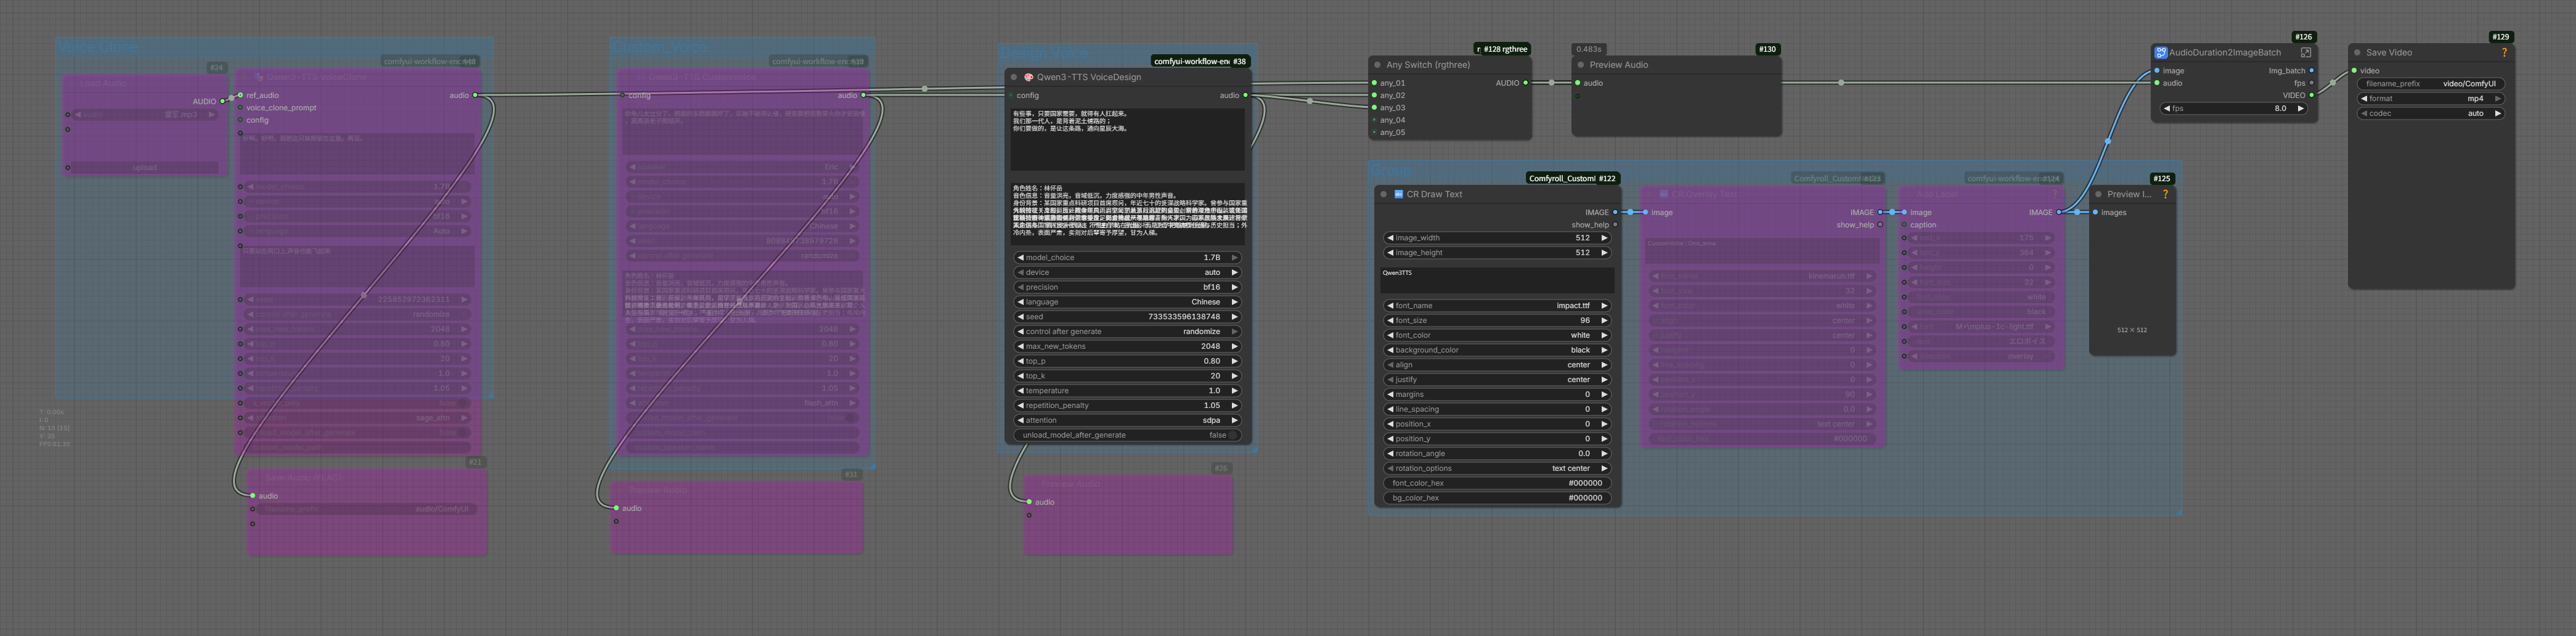This screenshot has height=636, width=2576.
Task: Collapse the Preview Audio node #130 dot
Action: click(1580, 65)
